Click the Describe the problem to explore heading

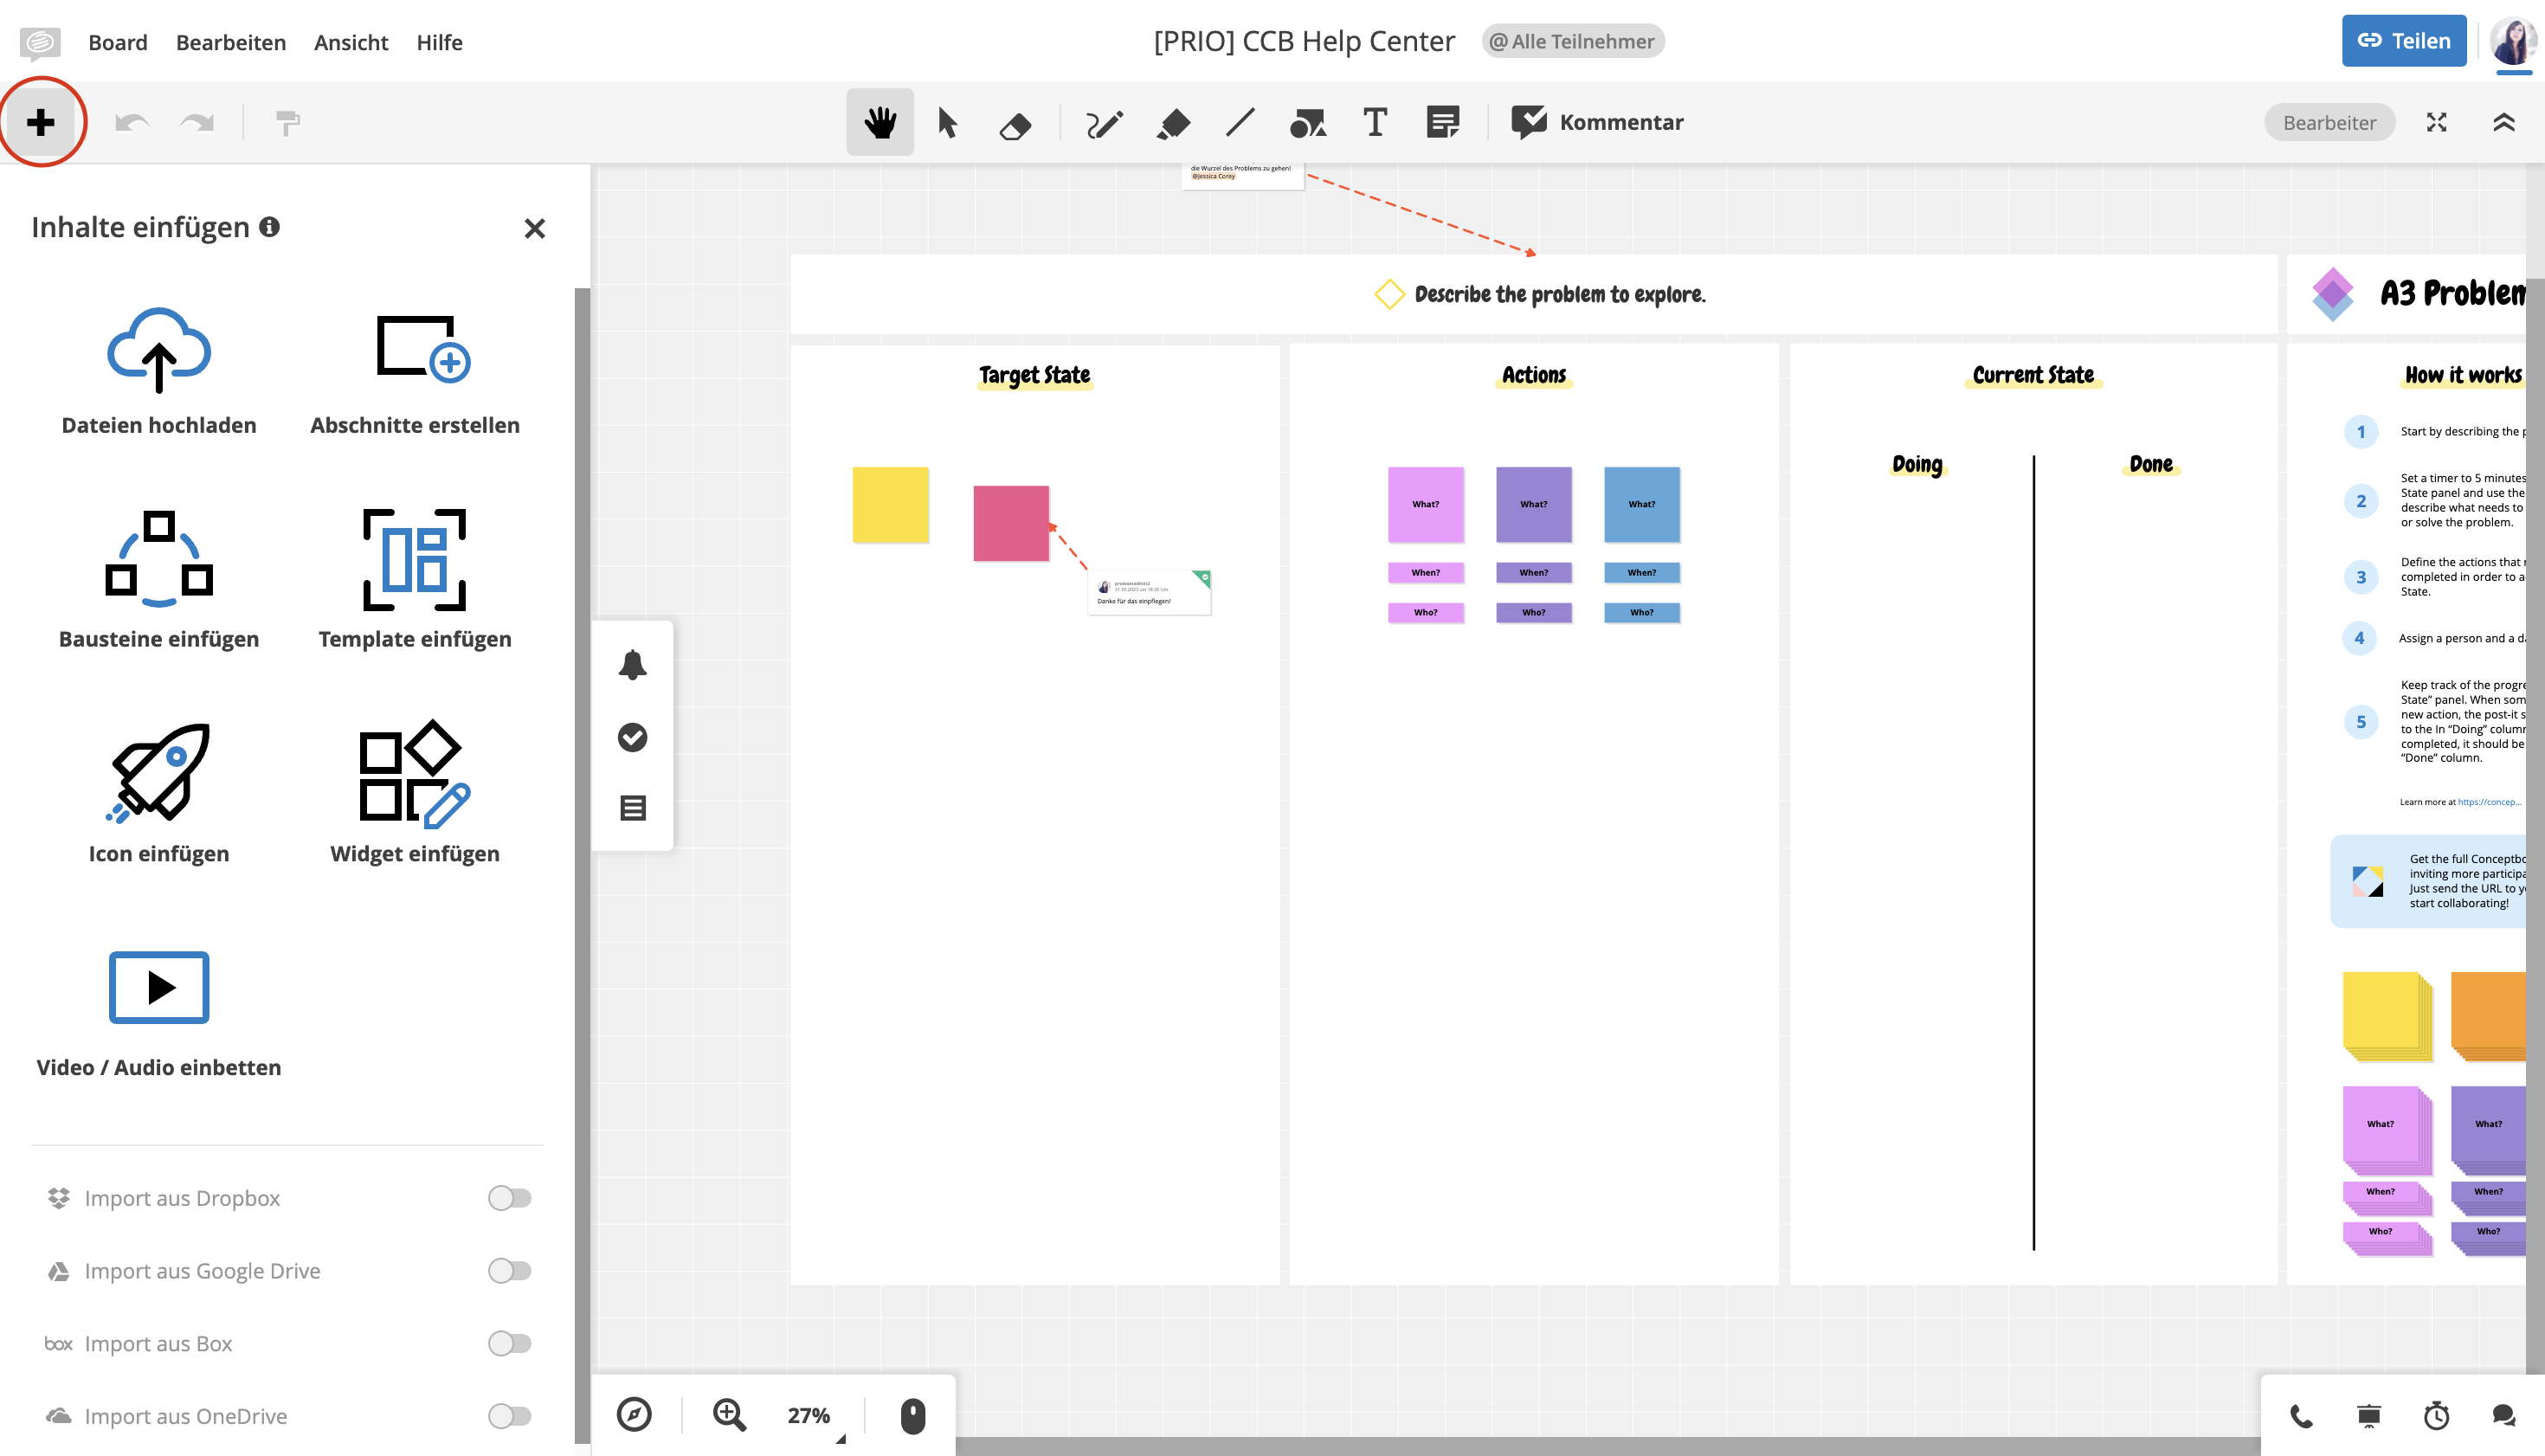click(1560, 294)
